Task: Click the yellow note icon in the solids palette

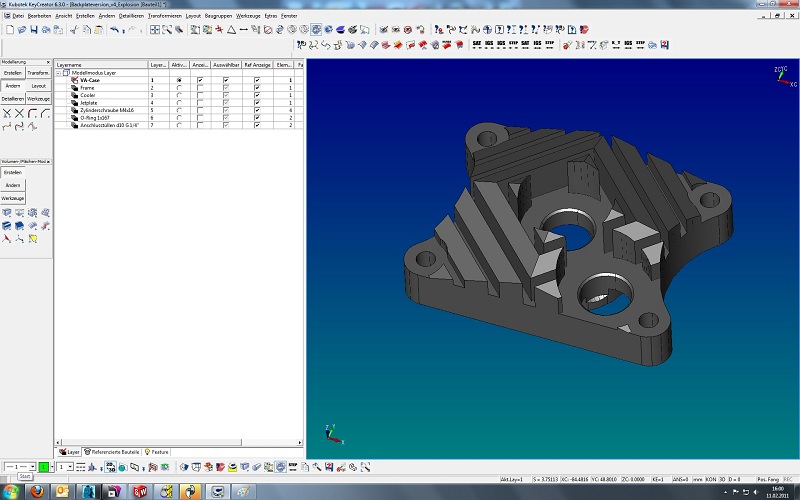Action: (x=33, y=239)
